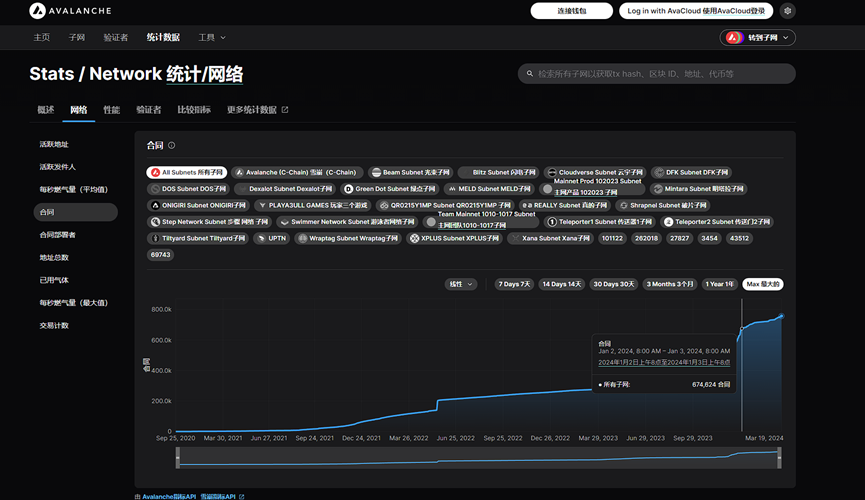Open 活跃地址 in the left sidebar
This screenshot has width=865, height=500.
pyautogui.click(x=54, y=144)
